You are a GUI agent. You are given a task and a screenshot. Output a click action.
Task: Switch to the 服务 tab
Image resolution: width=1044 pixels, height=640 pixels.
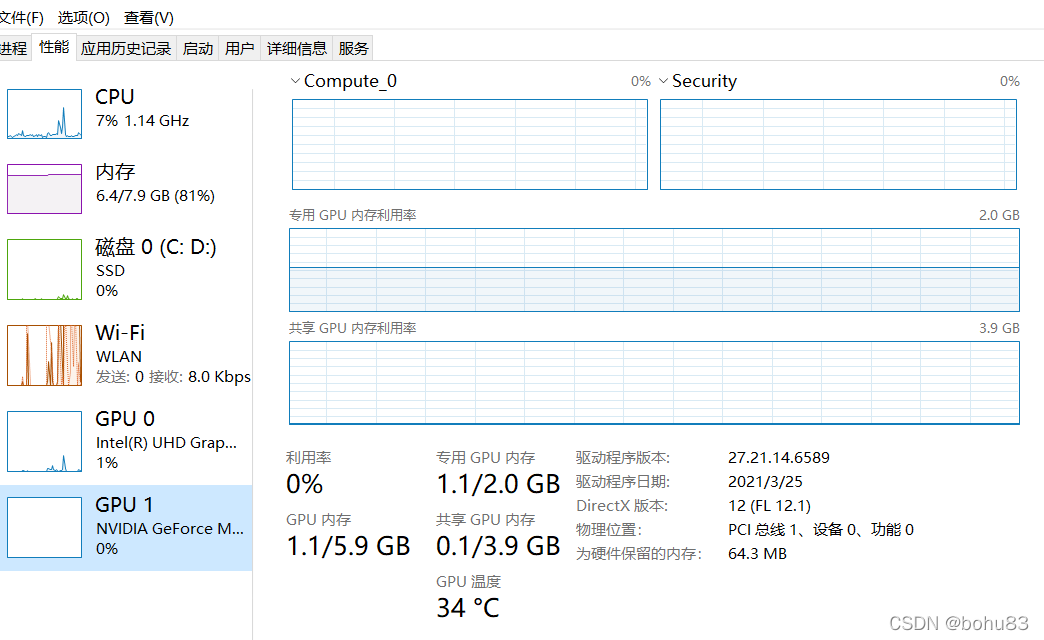354,48
